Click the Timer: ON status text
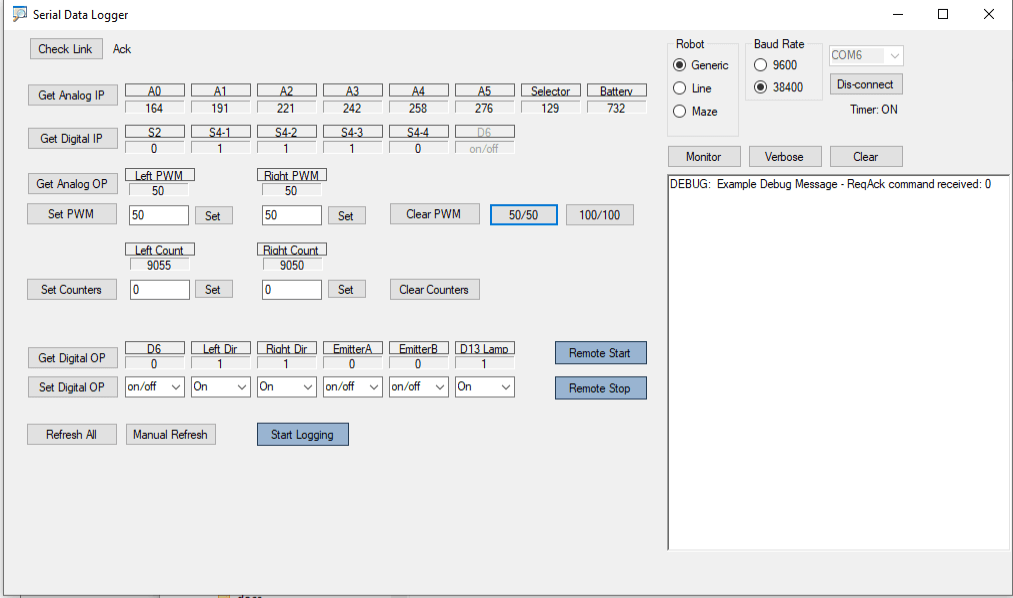The width and height of the screenshot is (1013, 598). 873,110
